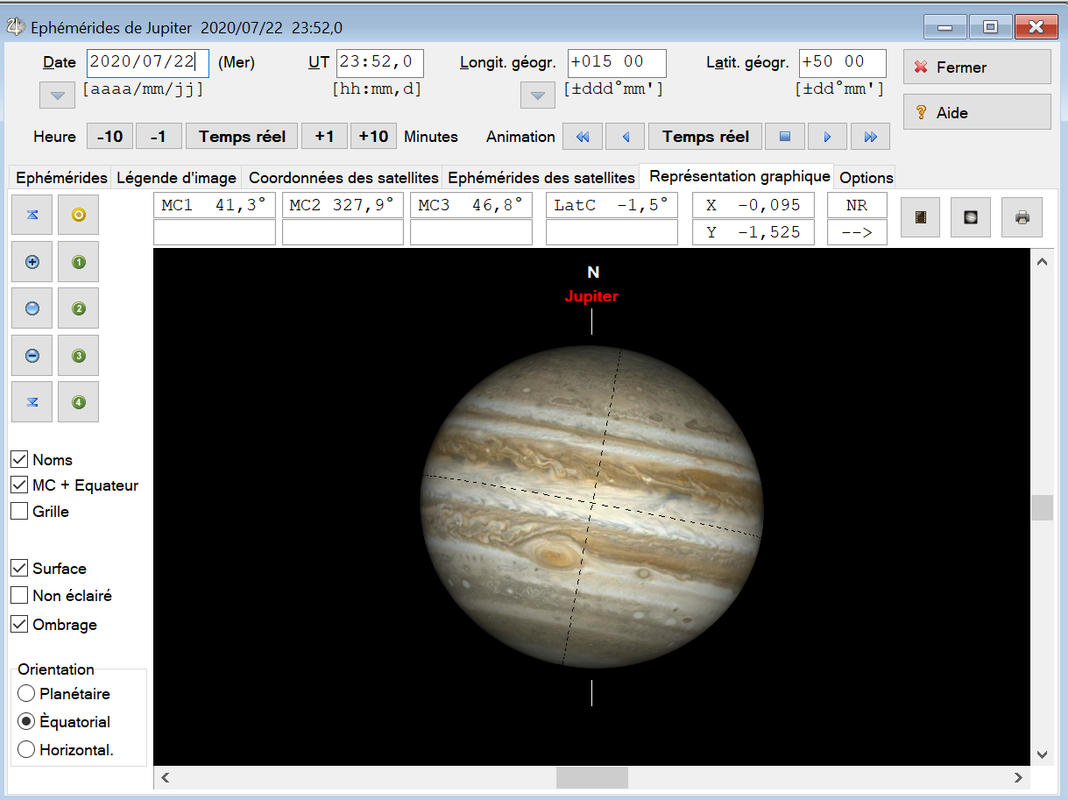Center on satellite 3 green icon
Image resolution: width=1068 pixels, height=800 pixels.
tap(78, 355)
